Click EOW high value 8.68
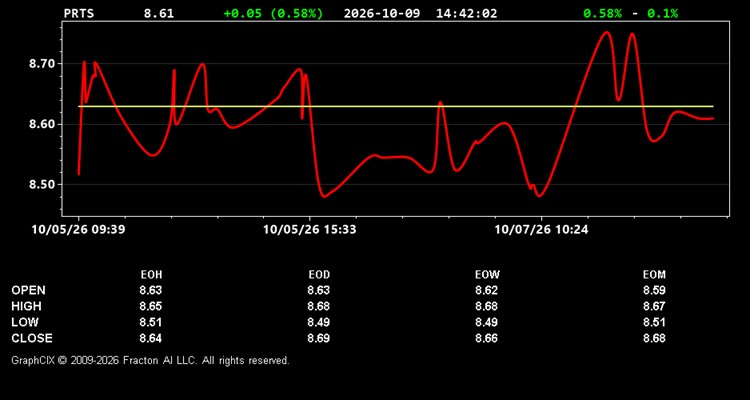 (x=486, y=306)
